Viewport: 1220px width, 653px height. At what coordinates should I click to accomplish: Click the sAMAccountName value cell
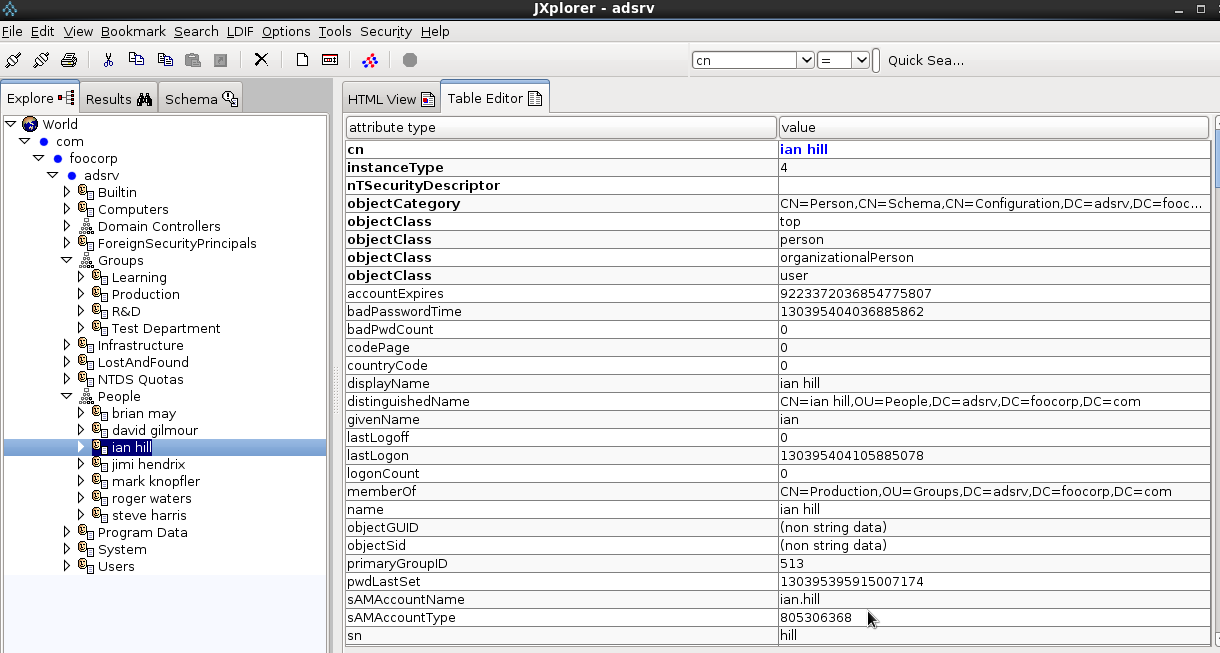coord(993,599)
